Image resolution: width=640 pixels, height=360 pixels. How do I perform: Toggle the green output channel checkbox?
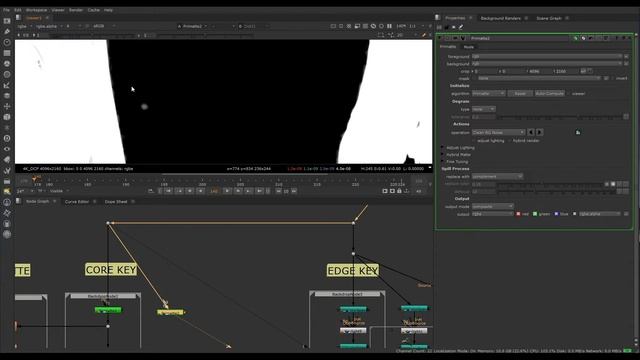(x=535, y=214)
